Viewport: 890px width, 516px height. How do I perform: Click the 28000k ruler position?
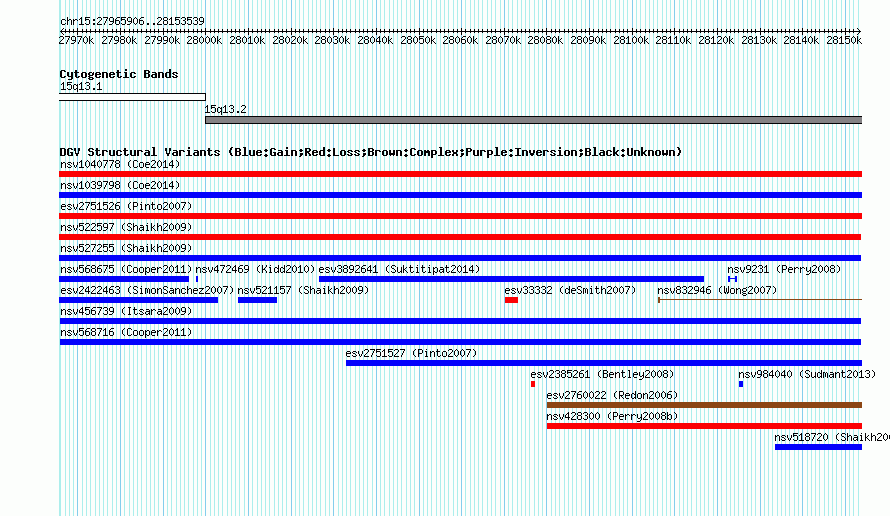tap(204, 40)
